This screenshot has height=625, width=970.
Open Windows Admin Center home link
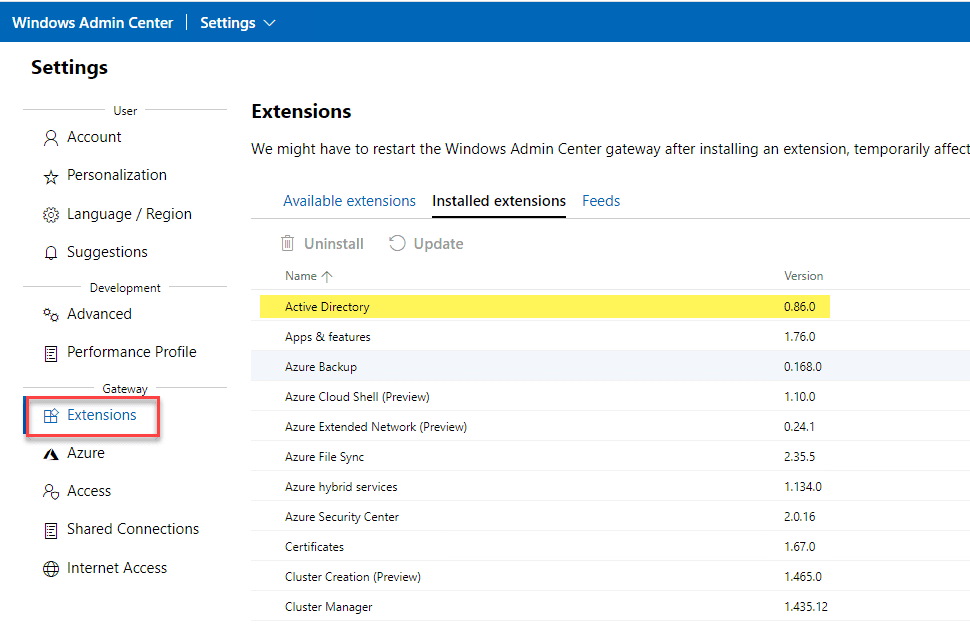92,22
